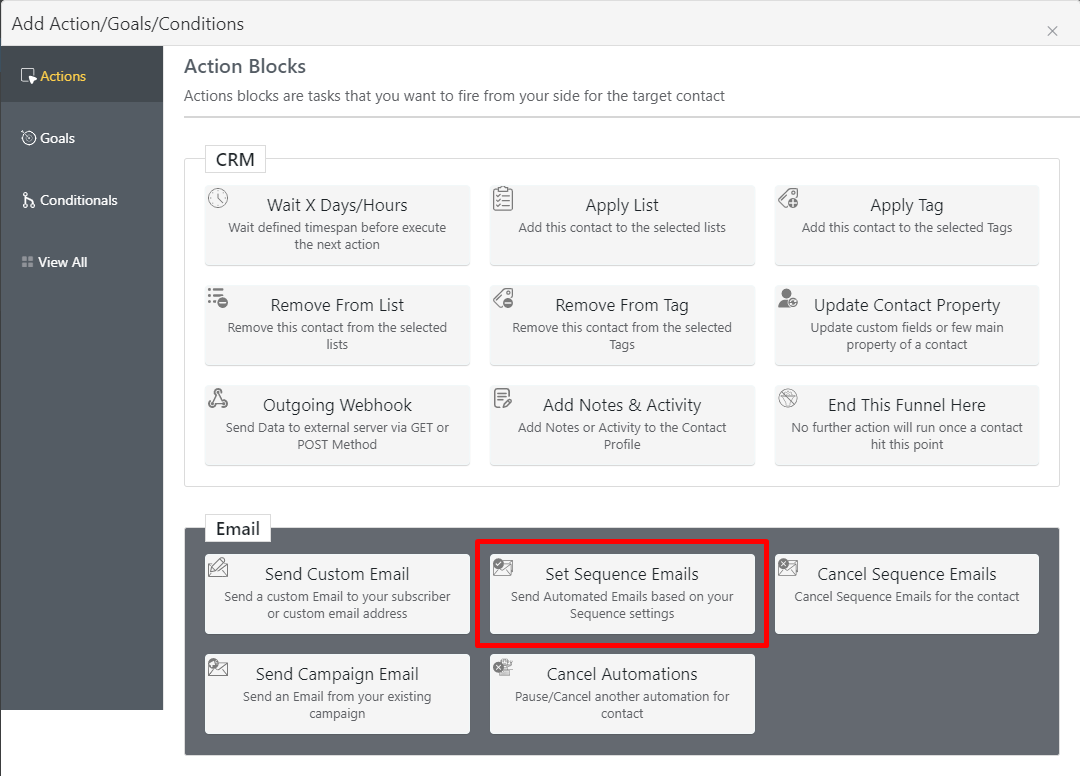Select the Cancel Automations block

tap(622, 694)
